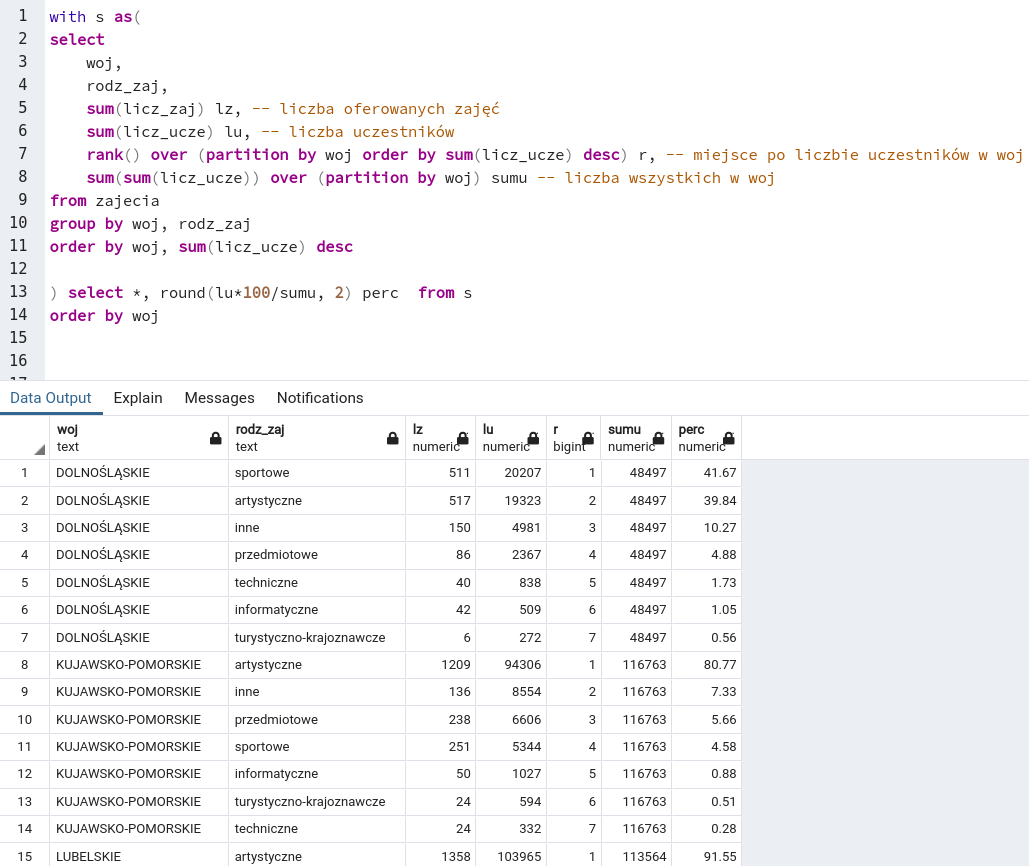Click the lock icon in r column header
This screenshot has height=866, width=1029.
tap(588, 438)
